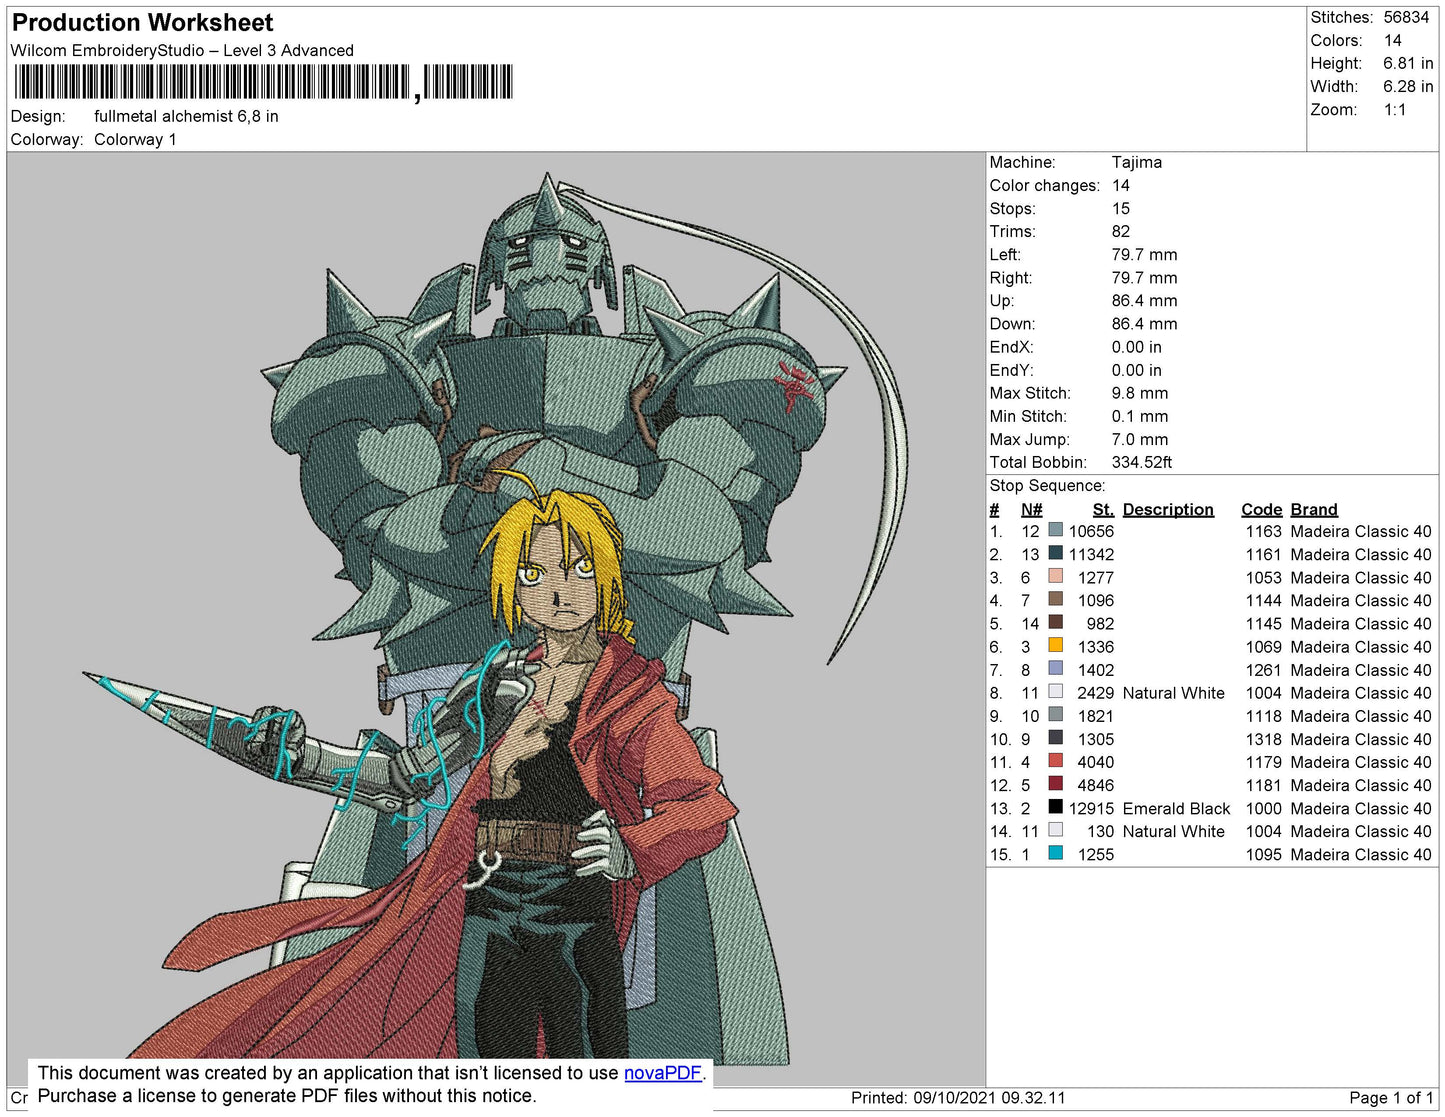Screen dimensions: 1445x1117
Task: Select the coral red swatch for code 1179
Action: (x=1055, y=761)
